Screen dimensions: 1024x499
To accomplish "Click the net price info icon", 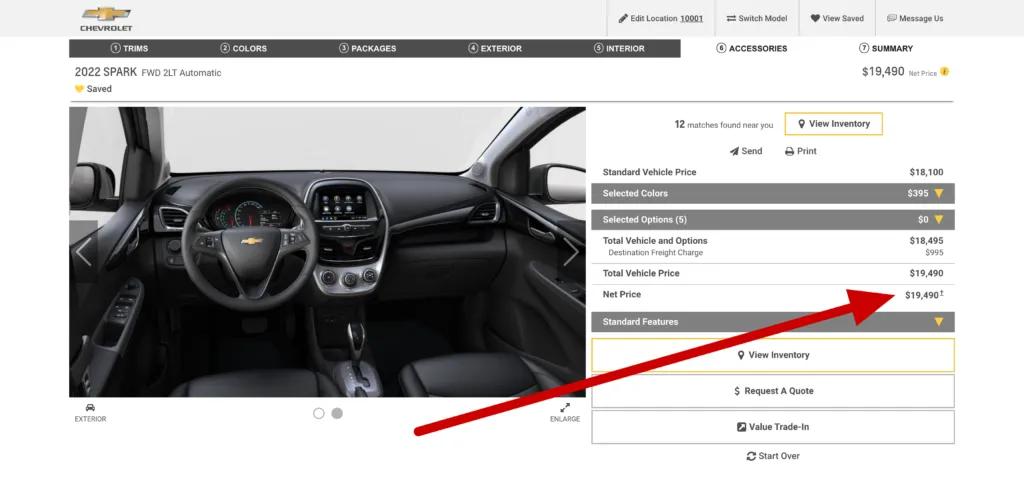I will [945, 72].
